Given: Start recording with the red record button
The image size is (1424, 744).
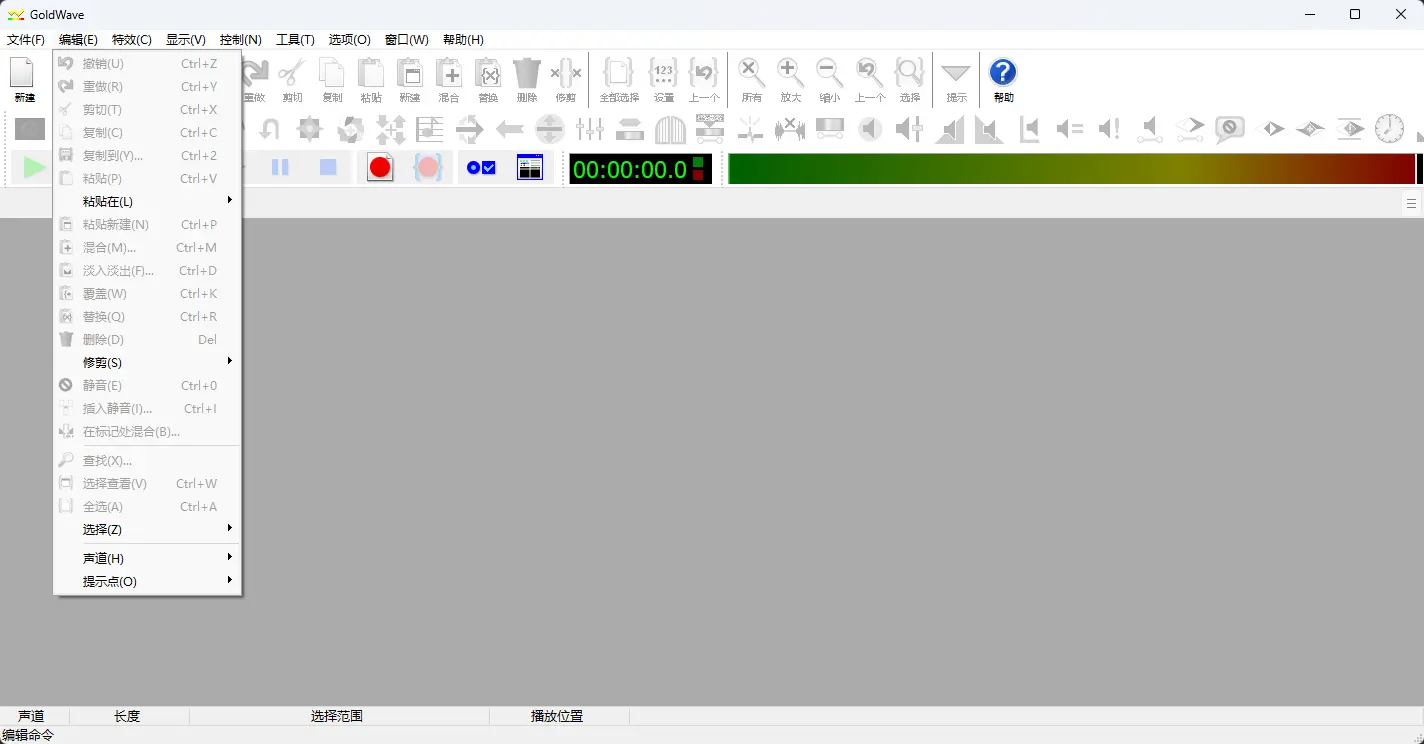Looking at the screenshot, I should 380,168.
